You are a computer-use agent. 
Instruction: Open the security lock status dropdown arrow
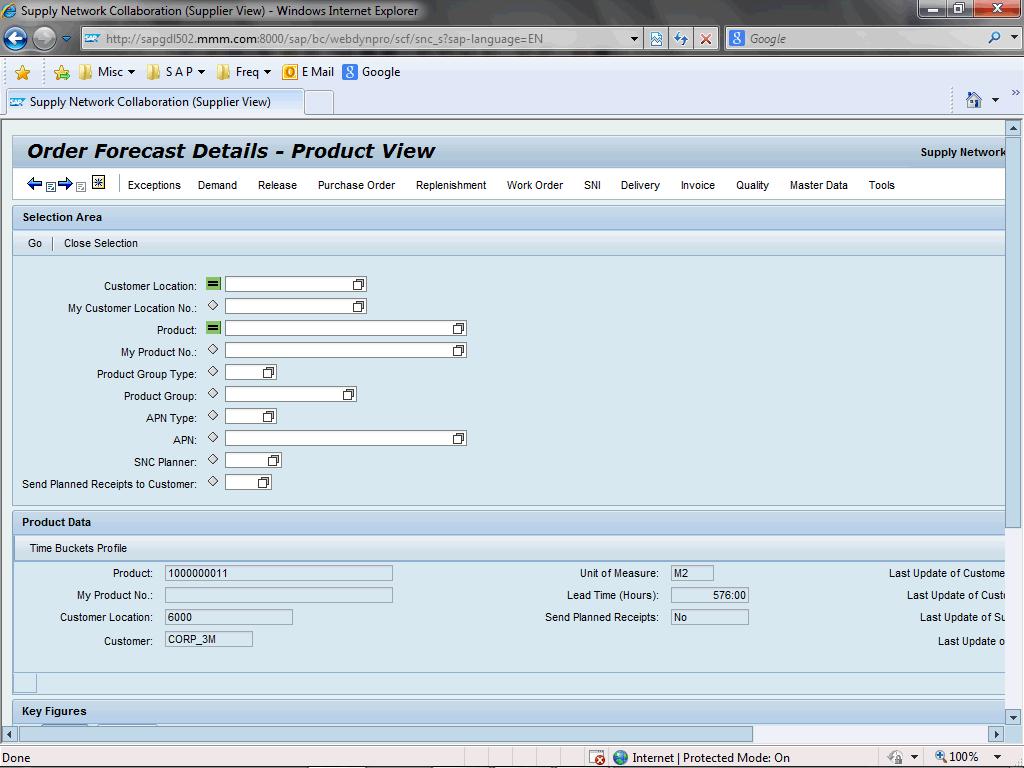(x=914, y=757)
